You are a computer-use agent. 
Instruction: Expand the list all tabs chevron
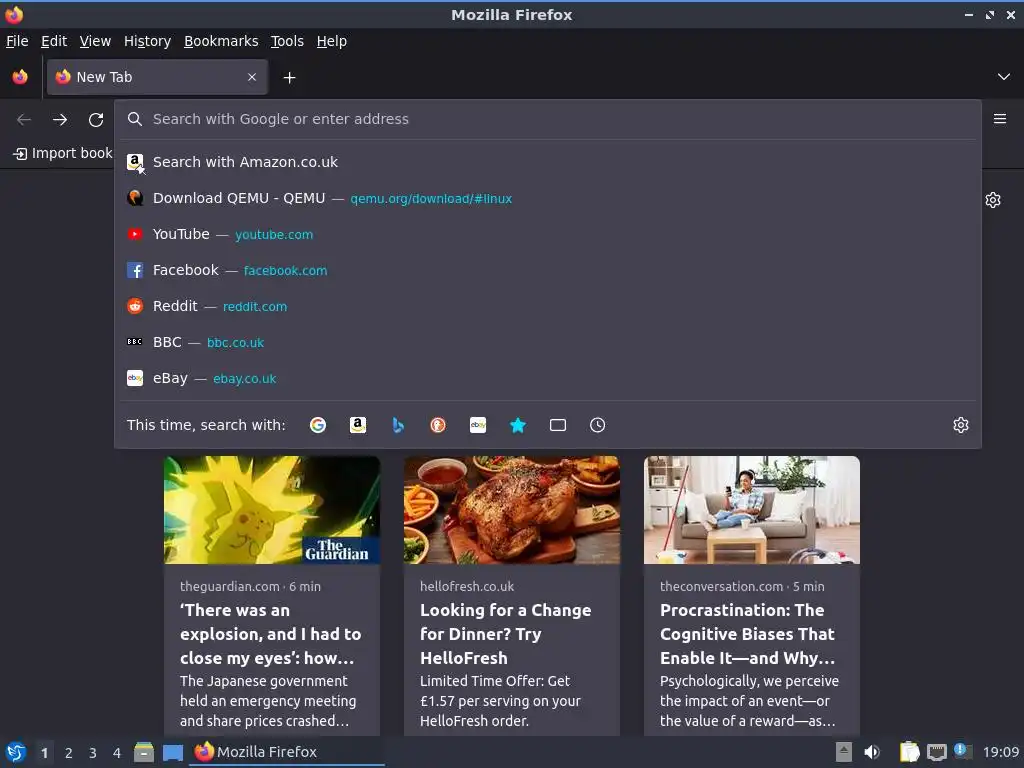pyautogui.click(x=1004, y=77)
